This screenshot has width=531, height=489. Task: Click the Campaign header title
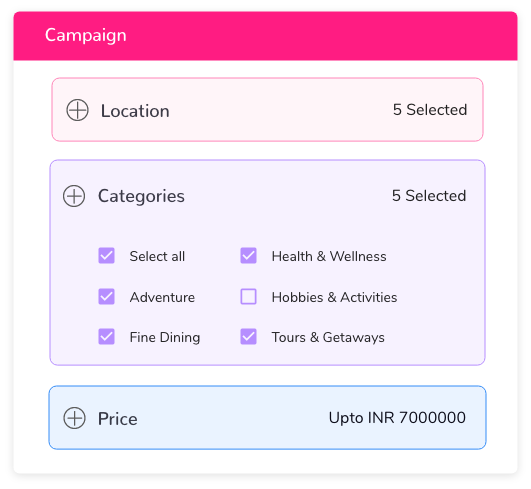pyautogui.click(x=86, y=36)
